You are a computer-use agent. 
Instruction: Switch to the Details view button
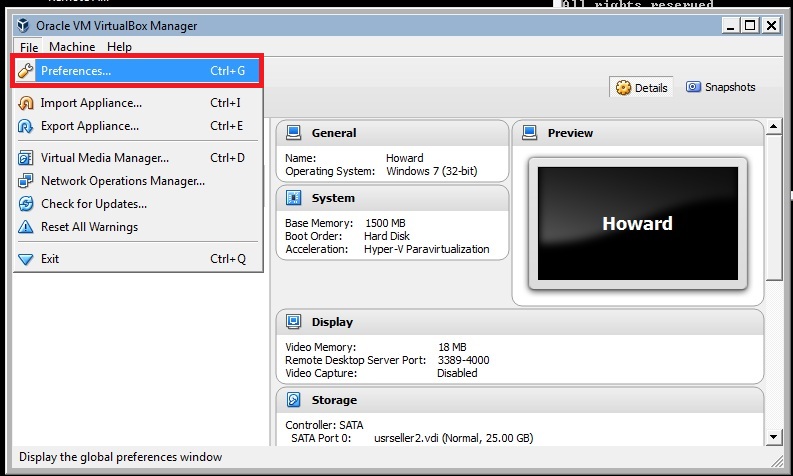tap(641, 88)
